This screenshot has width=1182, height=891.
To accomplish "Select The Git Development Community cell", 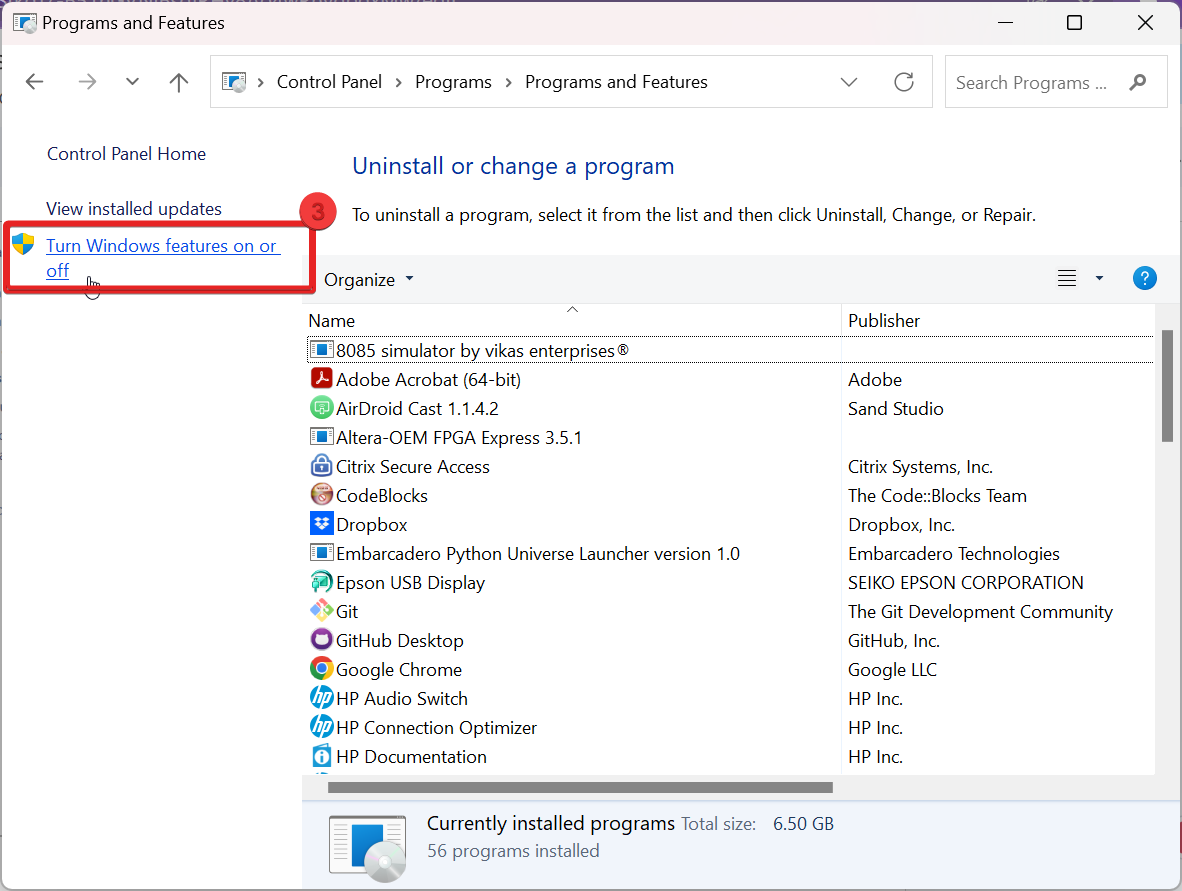I will tap(980, 612).
